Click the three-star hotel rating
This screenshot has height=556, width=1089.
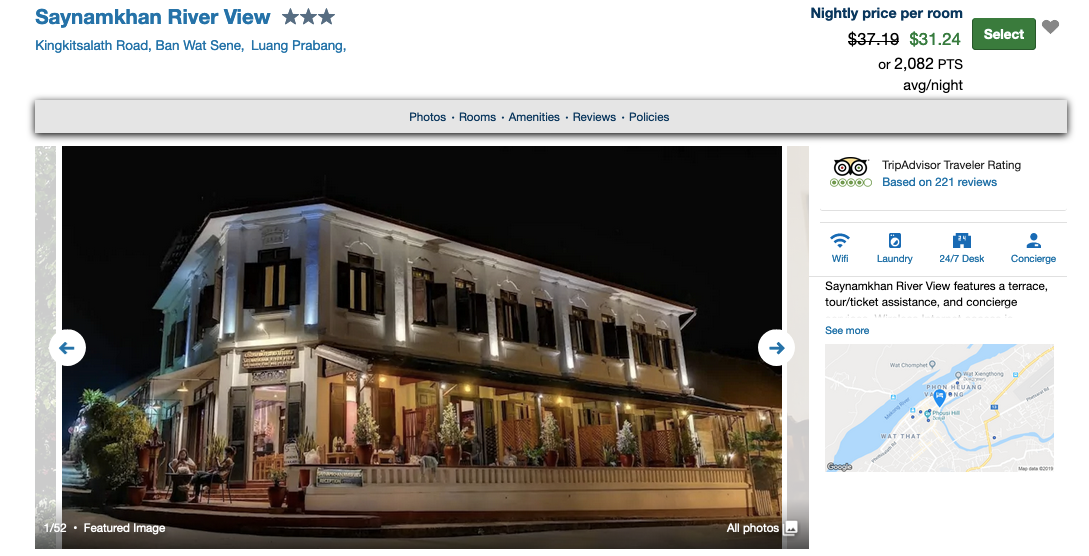(308, 17)
